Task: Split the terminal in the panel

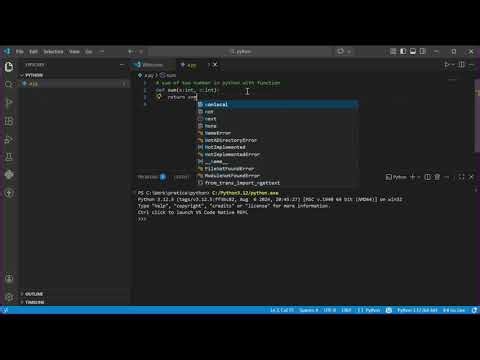Action: 427,177
